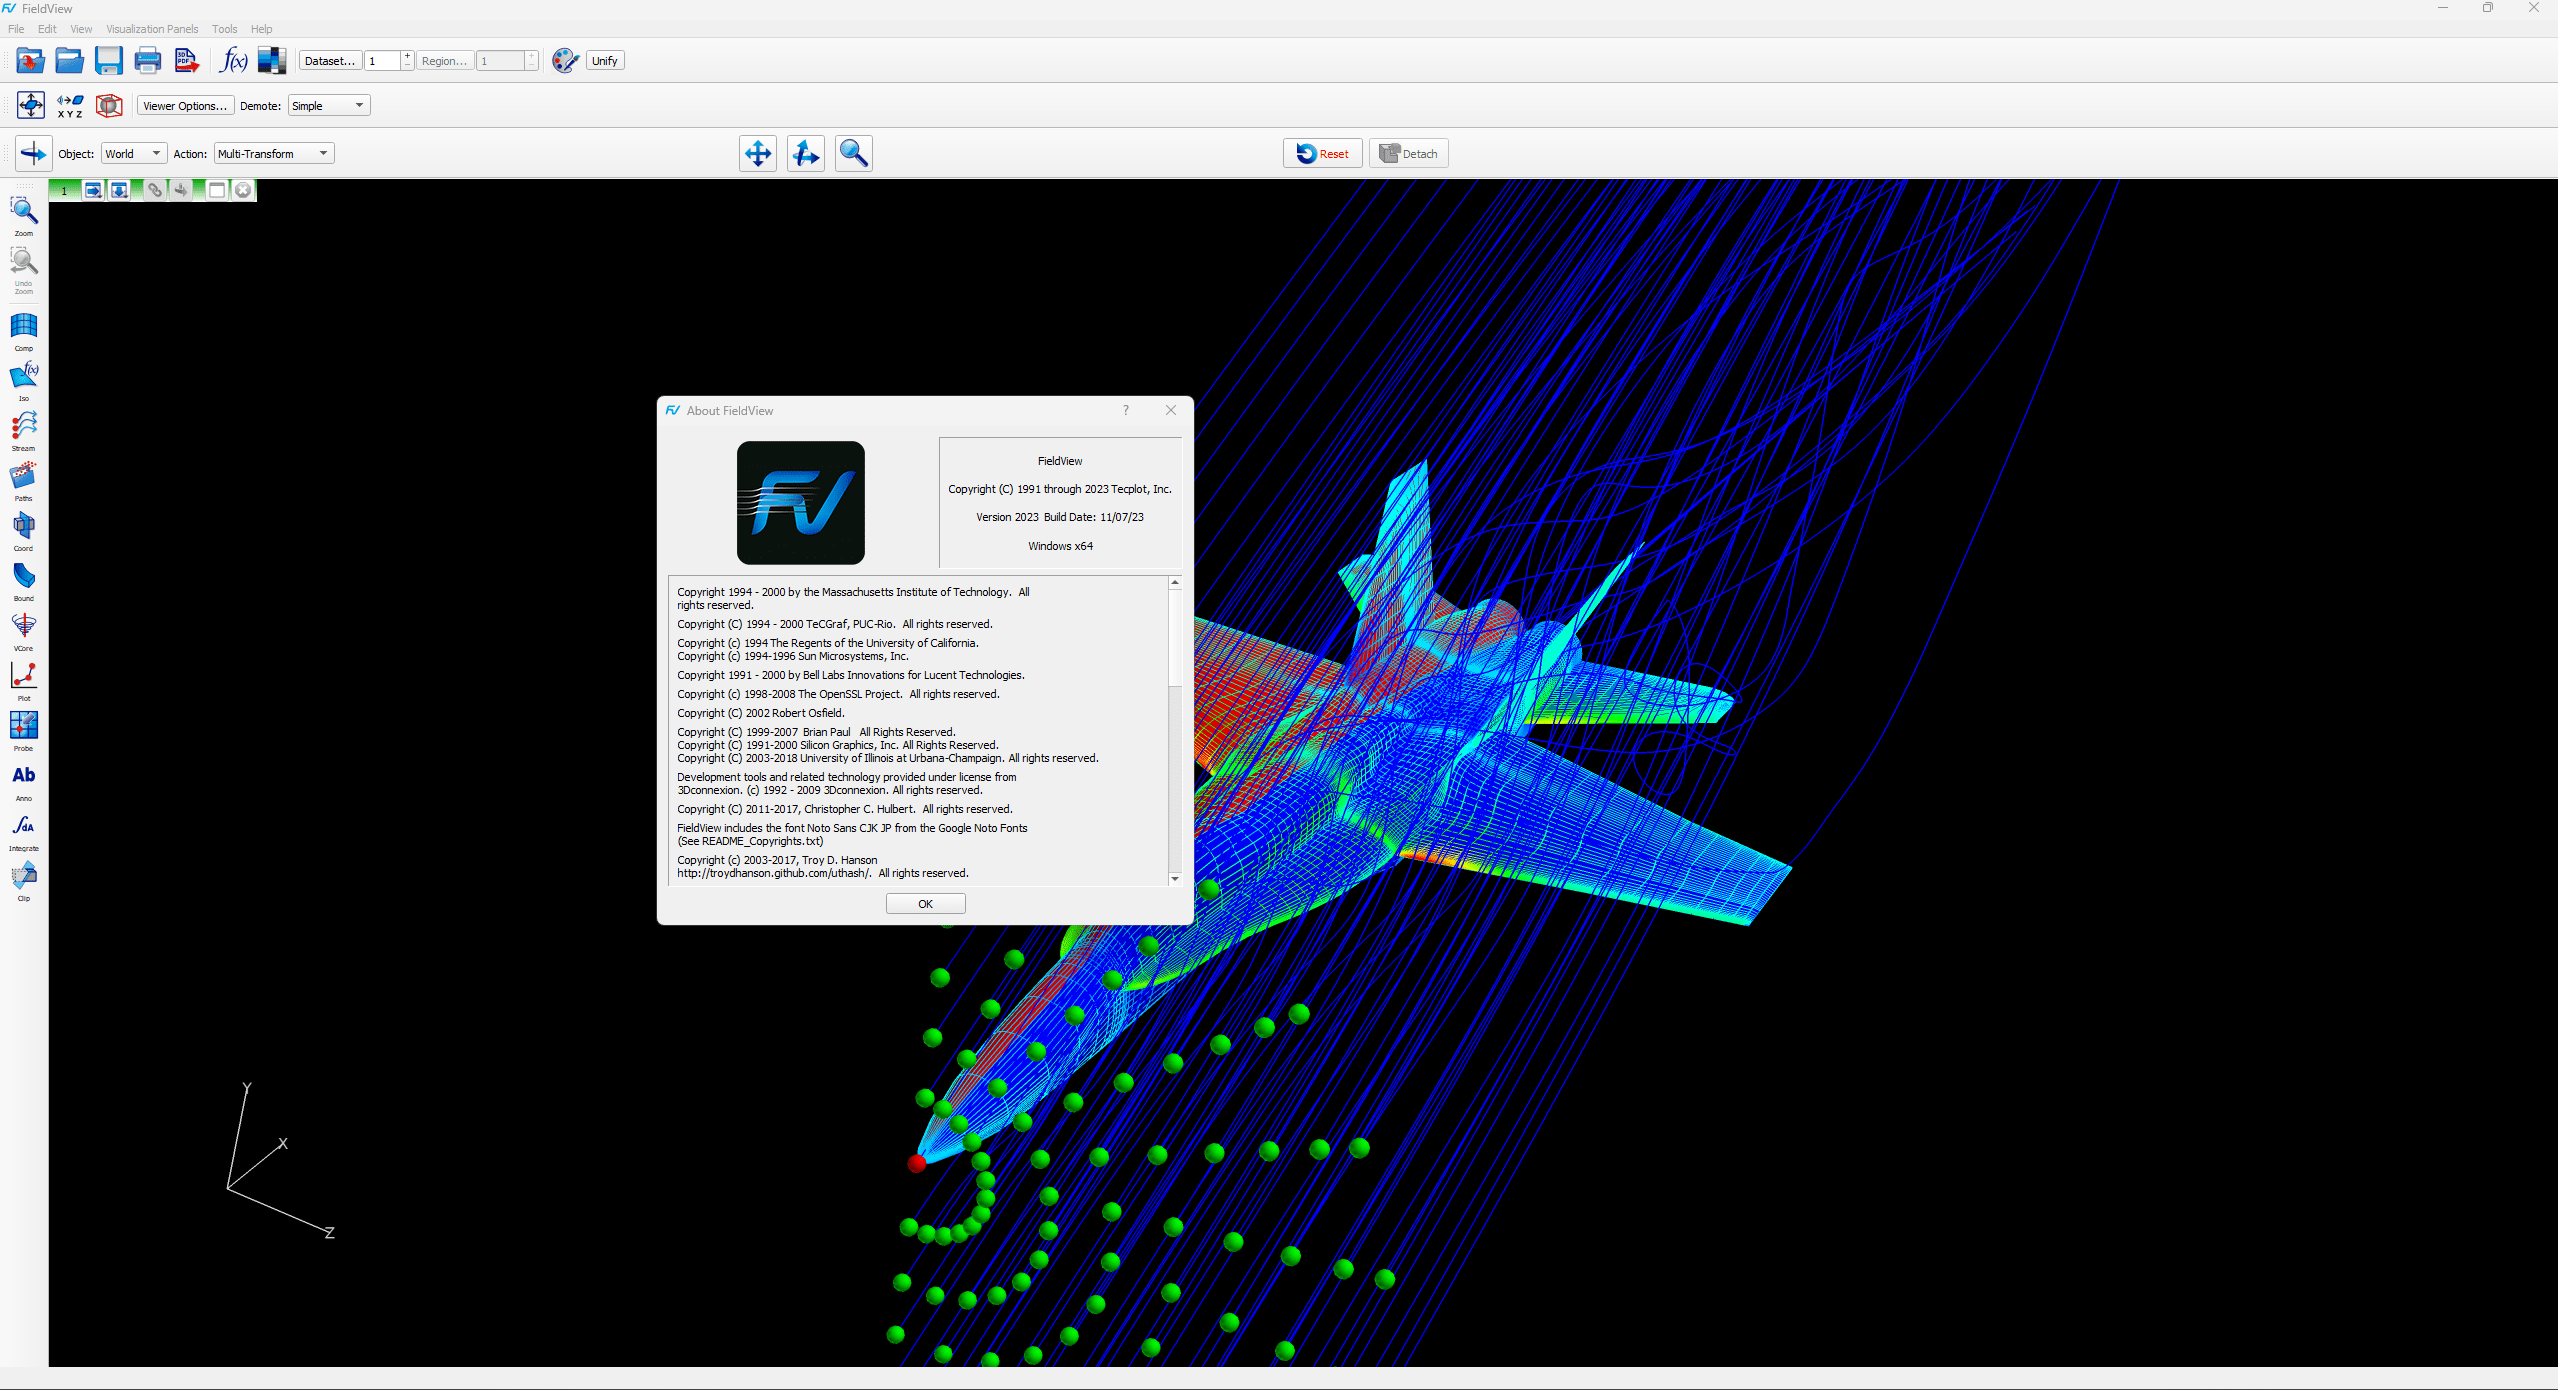The image size is (2558, 1390).
Task: Click the maximize window icon in viewport tab bar
Action: tap(217, 190)
